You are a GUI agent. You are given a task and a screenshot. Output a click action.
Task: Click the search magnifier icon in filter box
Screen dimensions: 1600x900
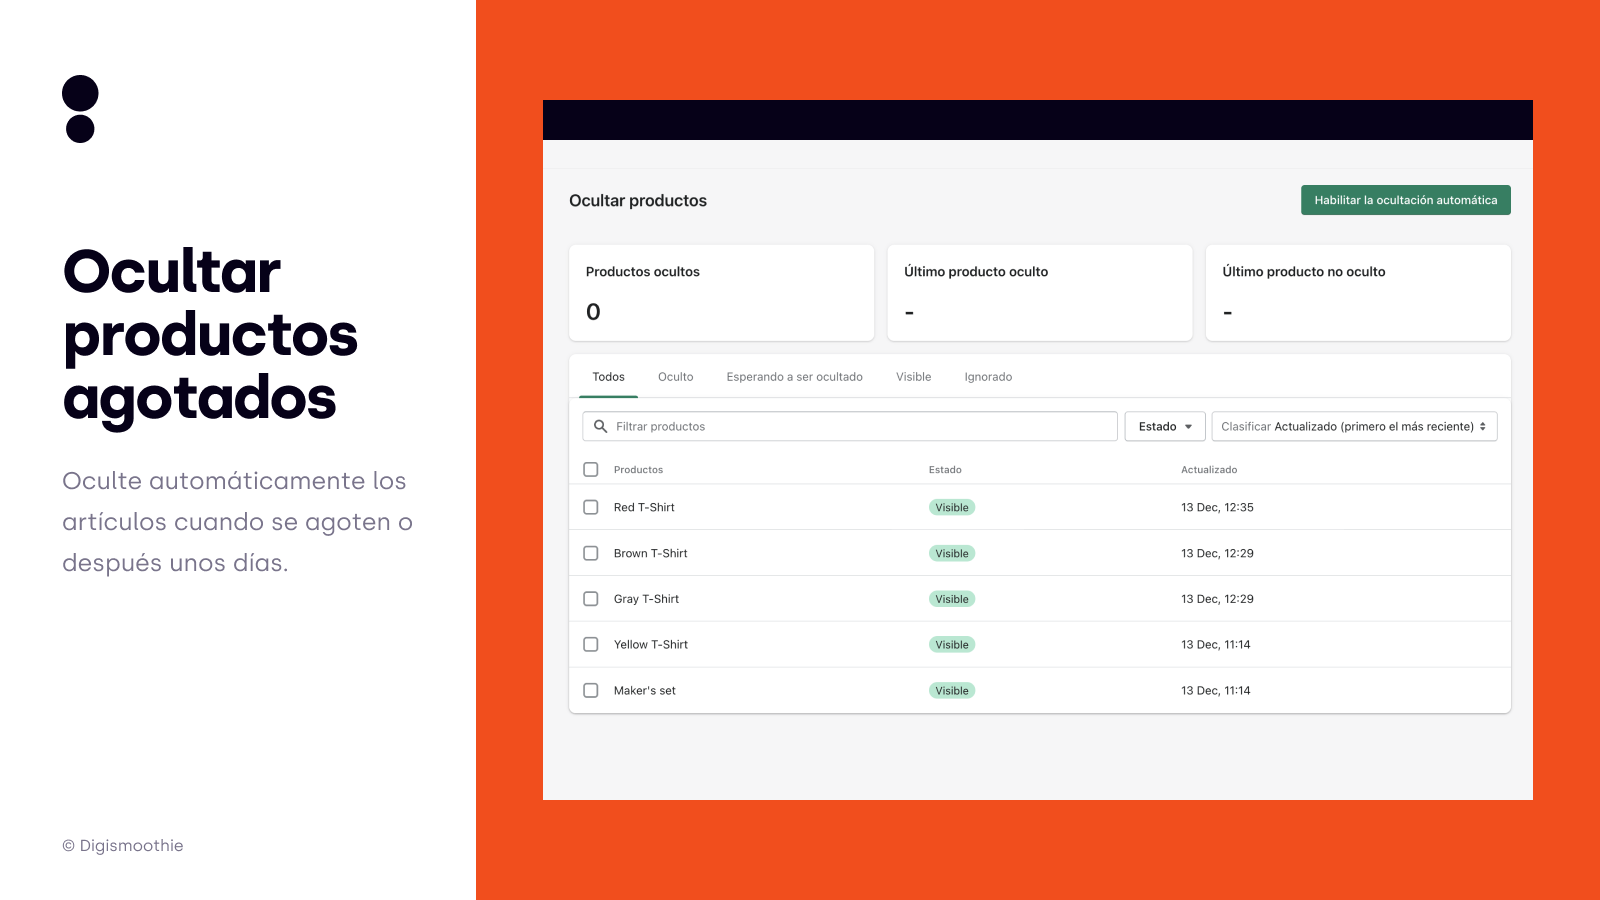601,426
